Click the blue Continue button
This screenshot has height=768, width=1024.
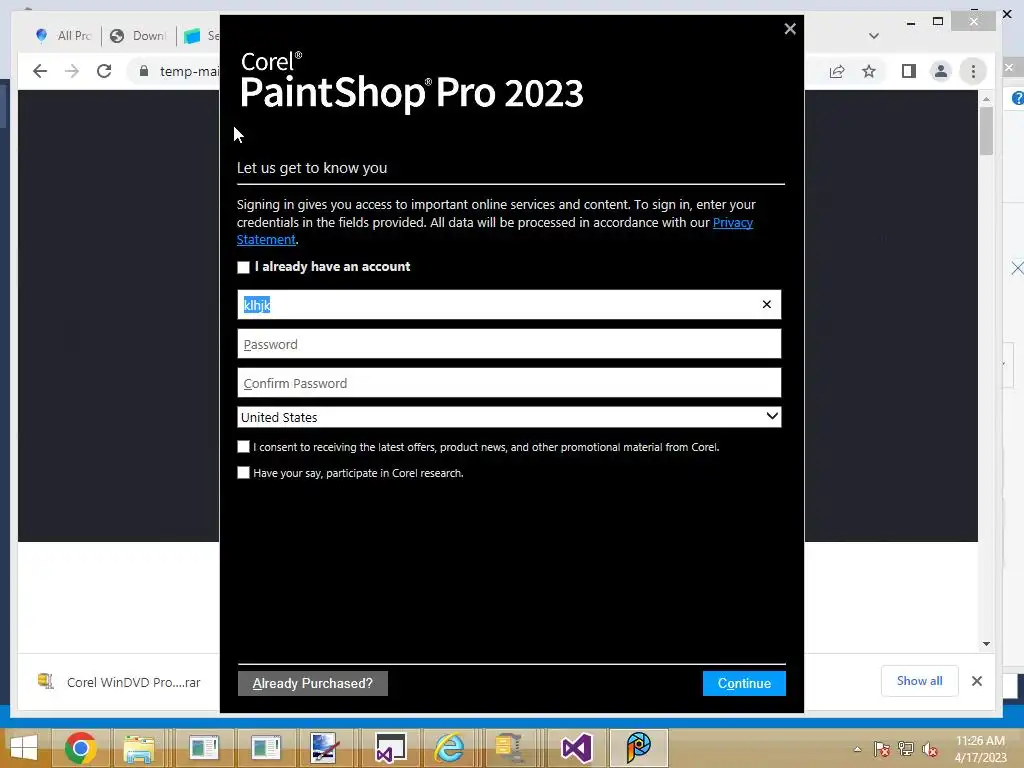pos(744,683)
